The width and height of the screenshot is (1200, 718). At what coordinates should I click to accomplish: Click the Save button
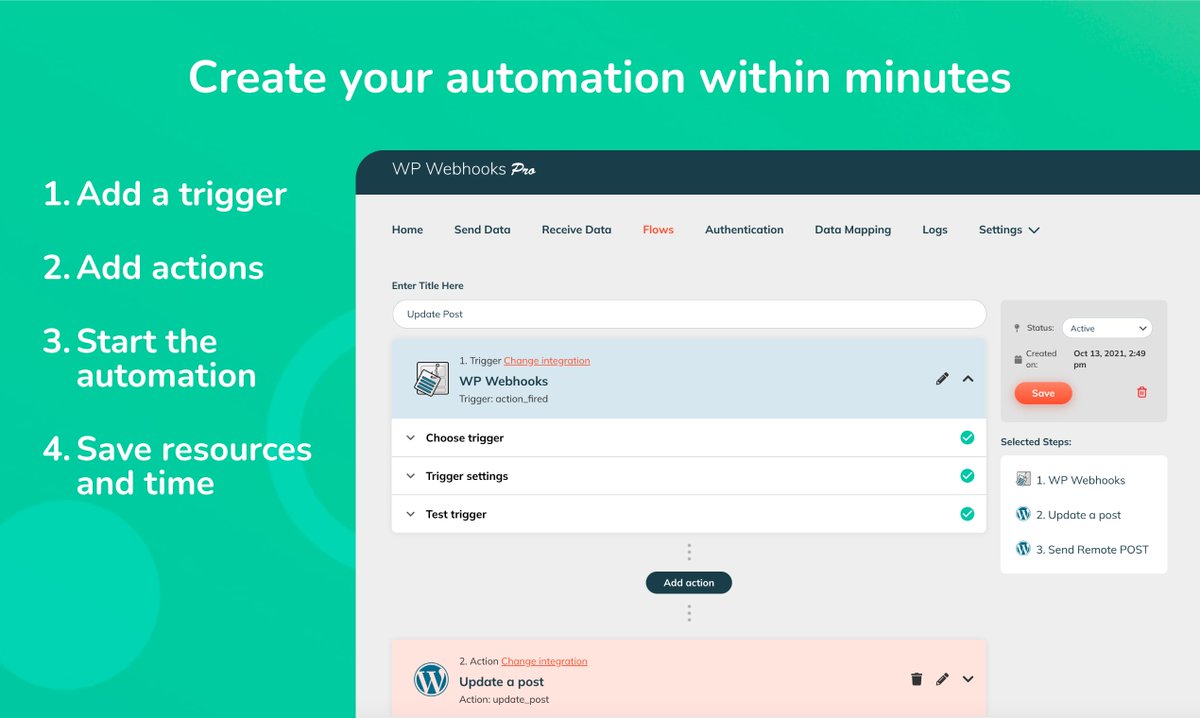pyautogui.click(x=1043, y=393)
